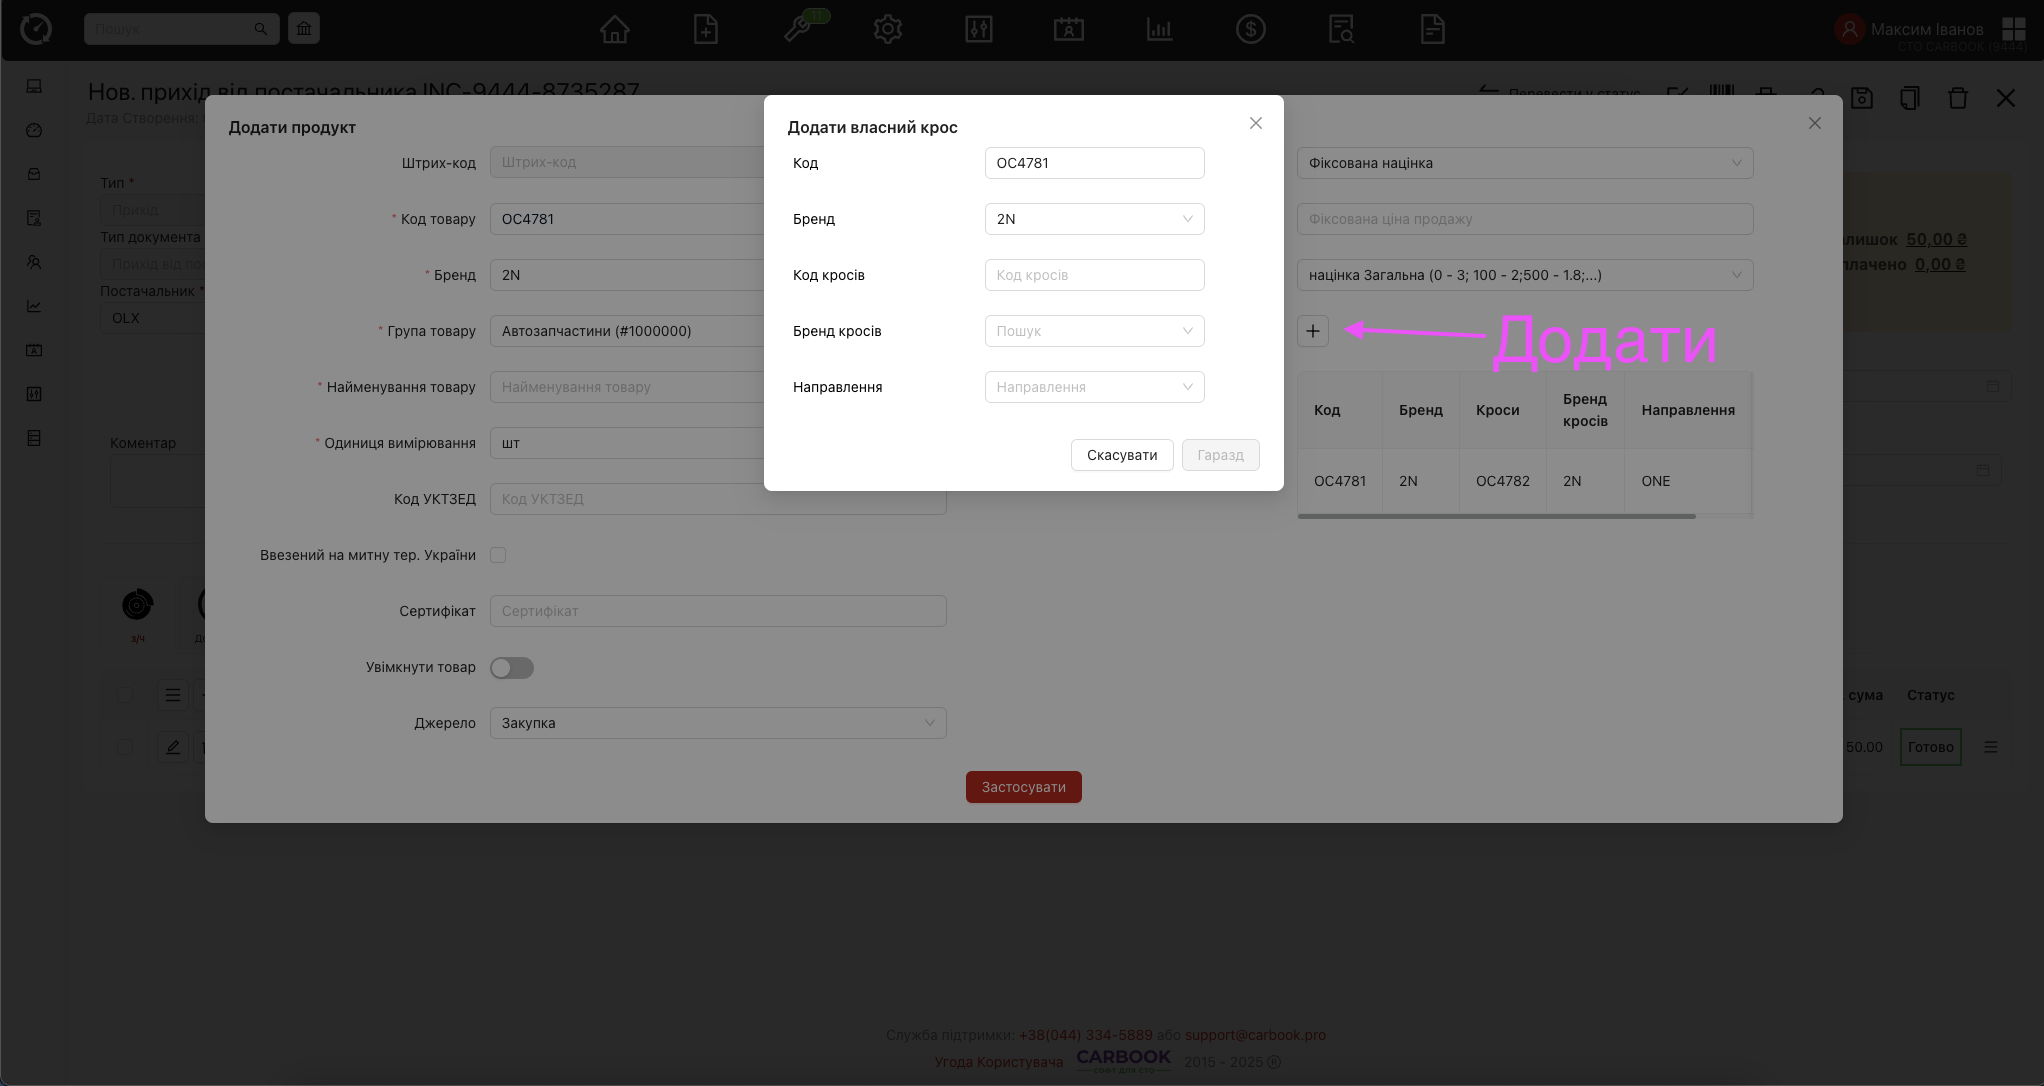The image size is (2044, 1086).
Task: Open the 'Направлення' dropdown
Action: point(1094,387)
